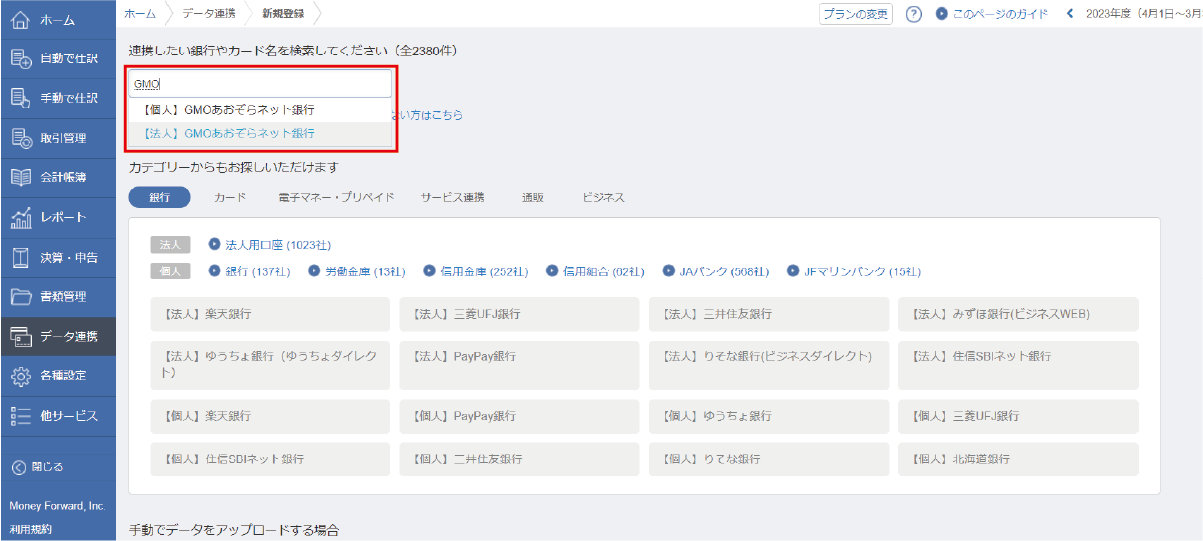
Task: Choose 【法人】みずほ銀行(ビジネスWEB)
Action: [1018, 314]
